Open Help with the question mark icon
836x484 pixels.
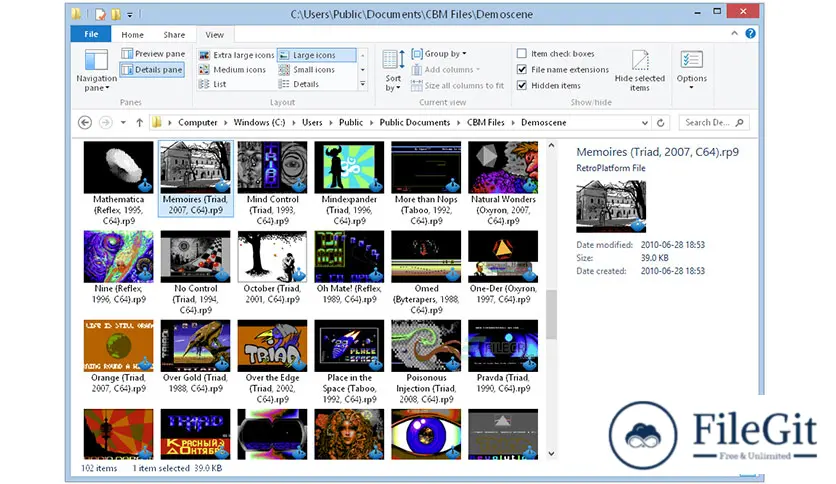(750, 34)
